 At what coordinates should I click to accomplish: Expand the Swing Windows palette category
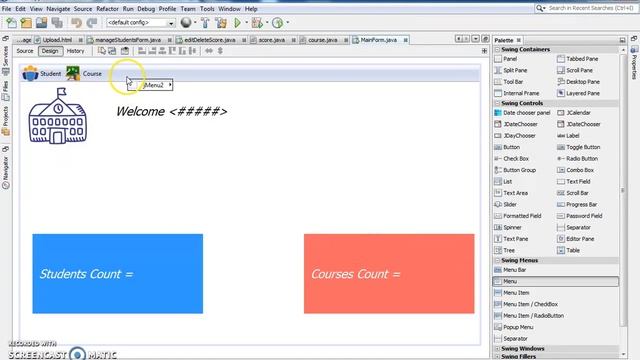pos(498,349)
